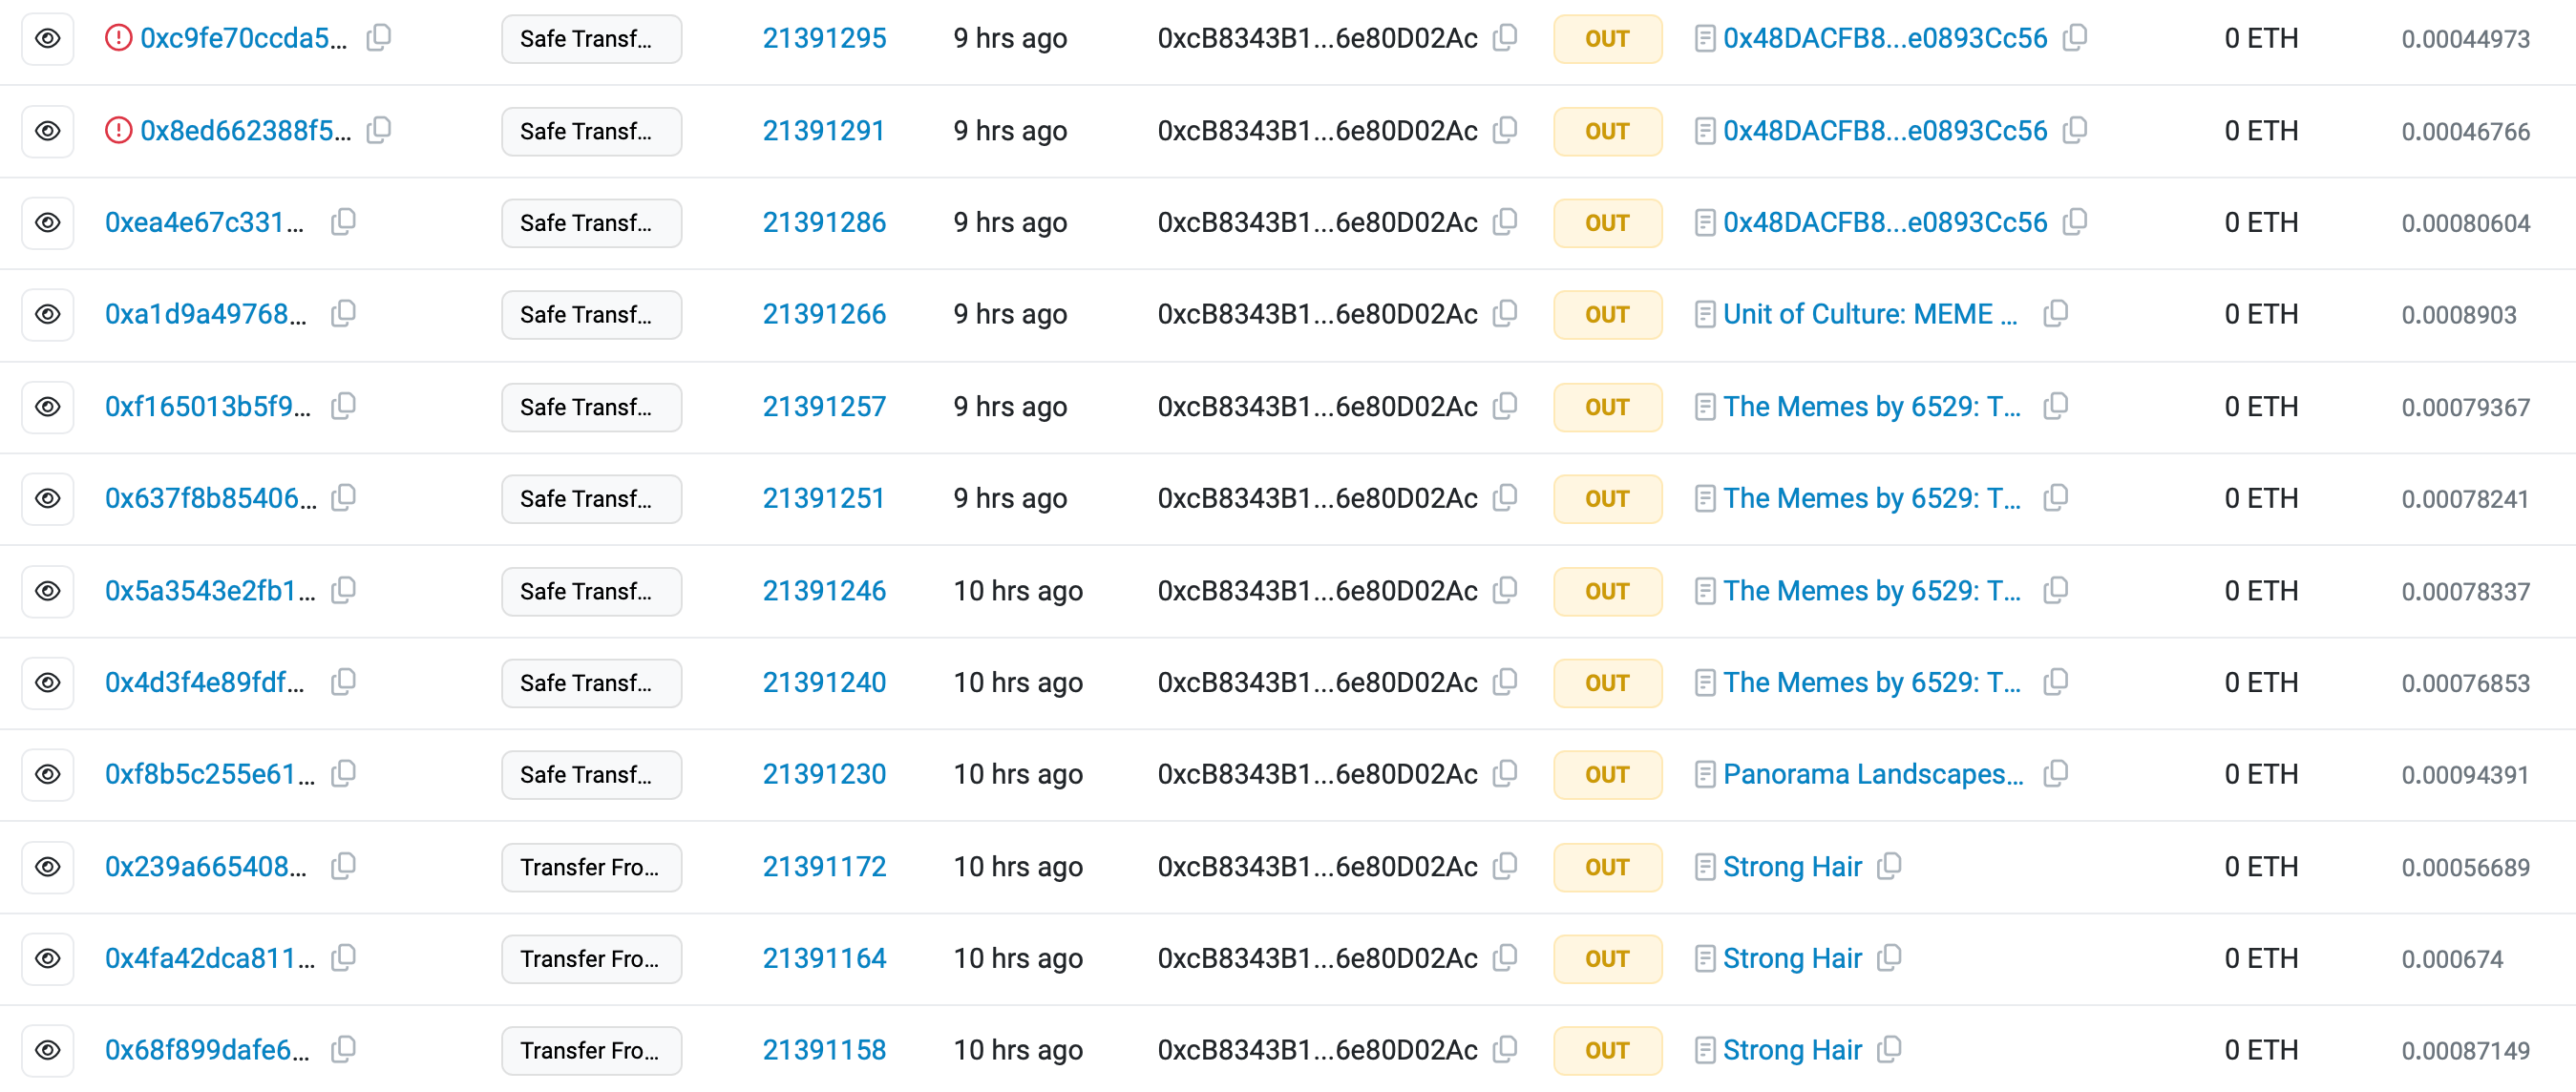Click failed transaction warning icon for 0x8ed662388f5

(118, 130)
